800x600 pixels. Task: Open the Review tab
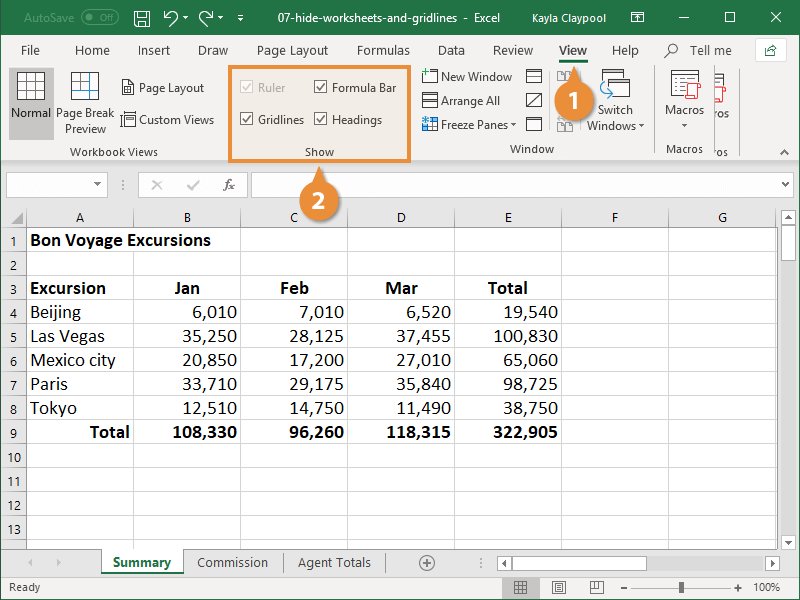pyautogui.click(x=513, y=51)
